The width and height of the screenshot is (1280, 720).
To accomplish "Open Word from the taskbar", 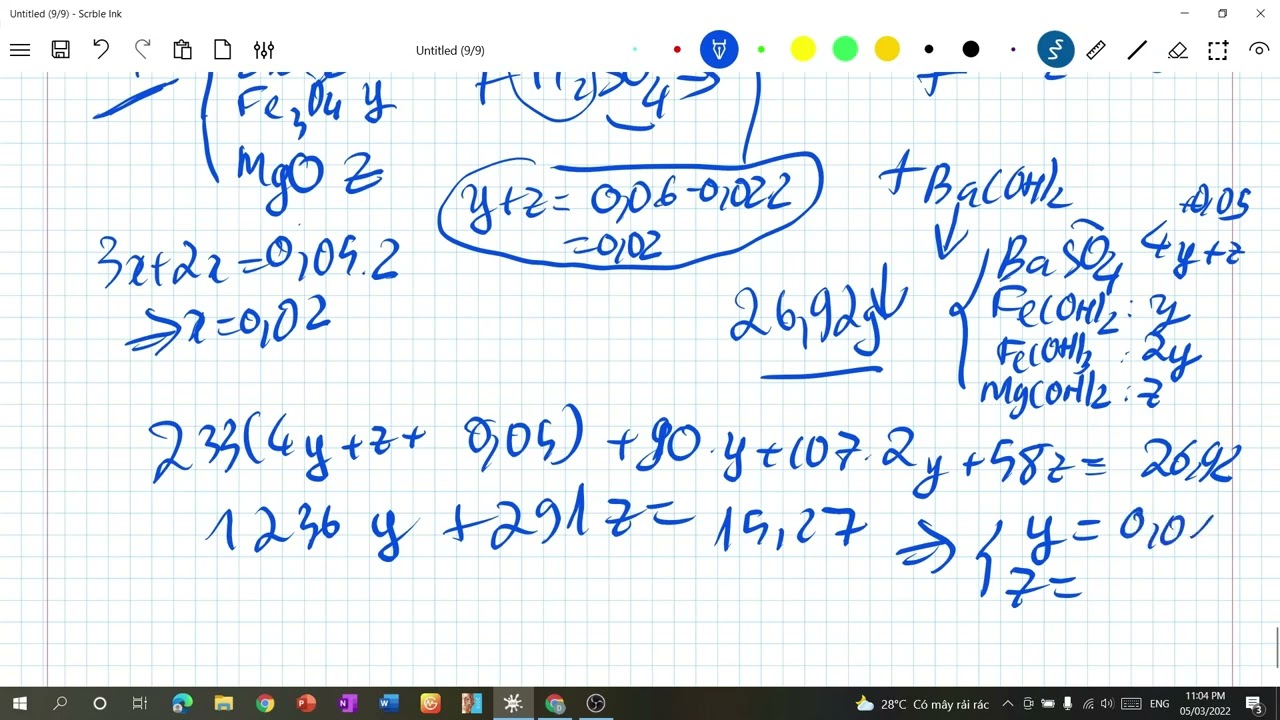I will pos(389,704).
